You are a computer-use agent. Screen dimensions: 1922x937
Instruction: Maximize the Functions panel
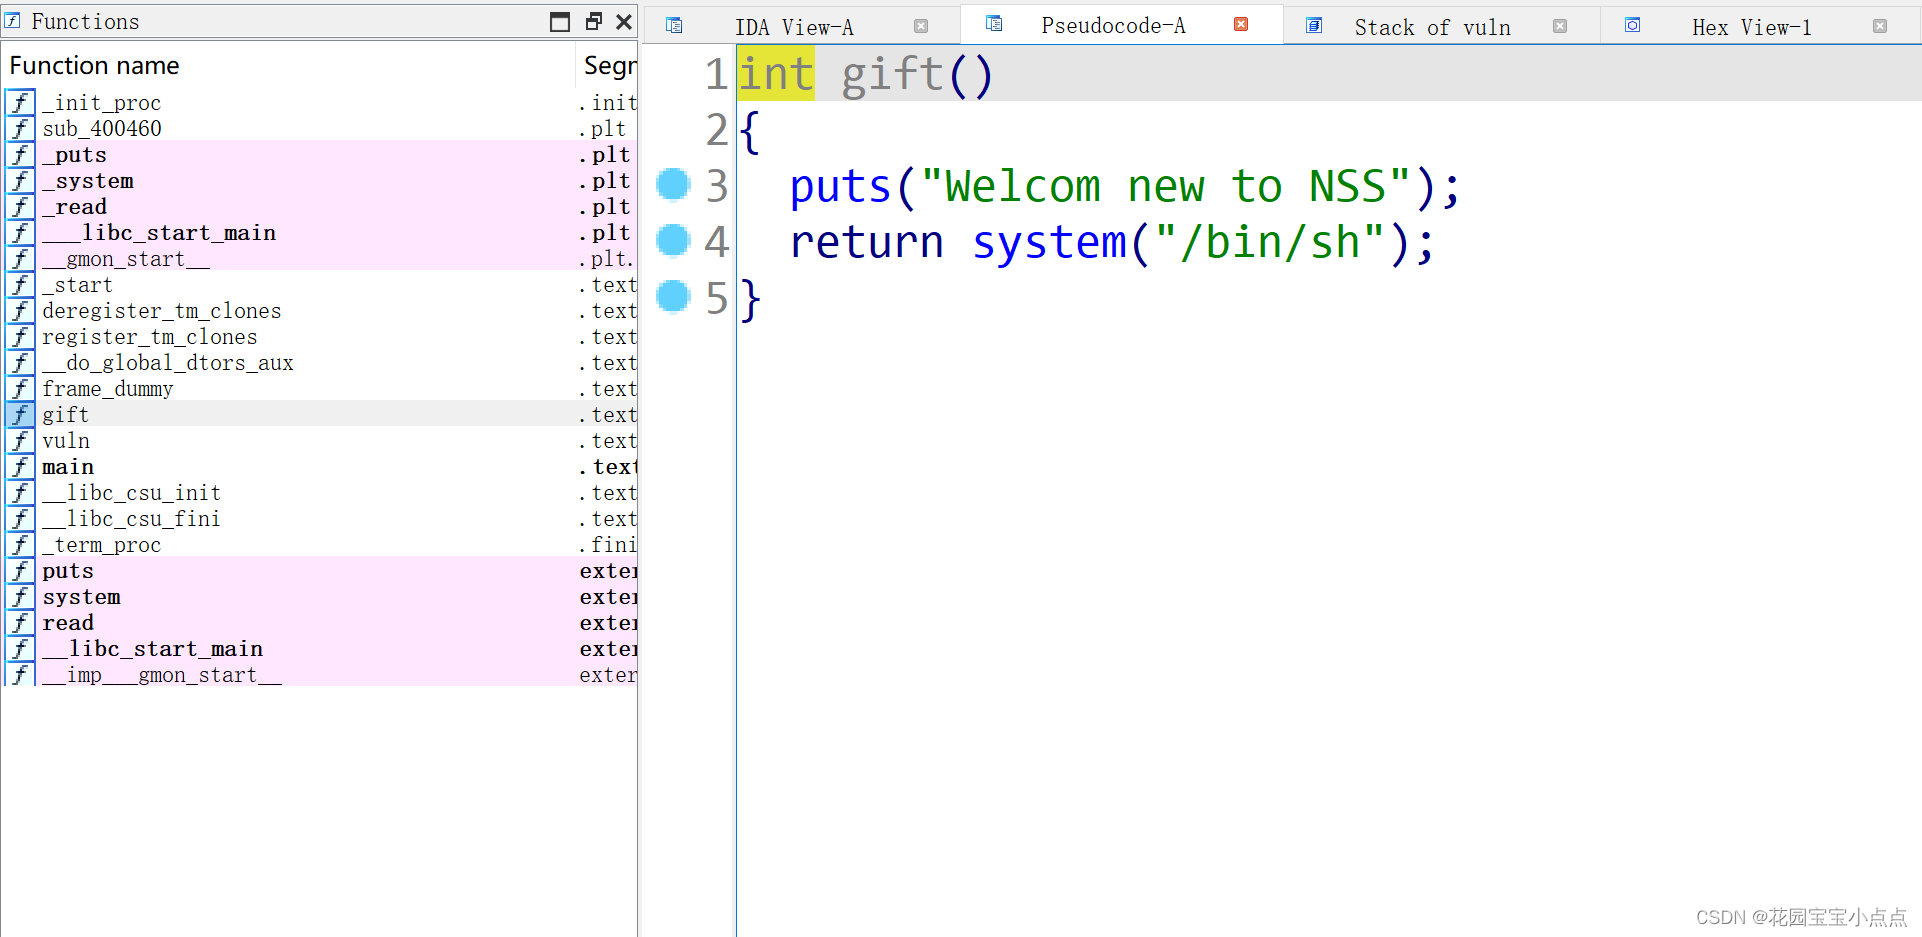560,22
